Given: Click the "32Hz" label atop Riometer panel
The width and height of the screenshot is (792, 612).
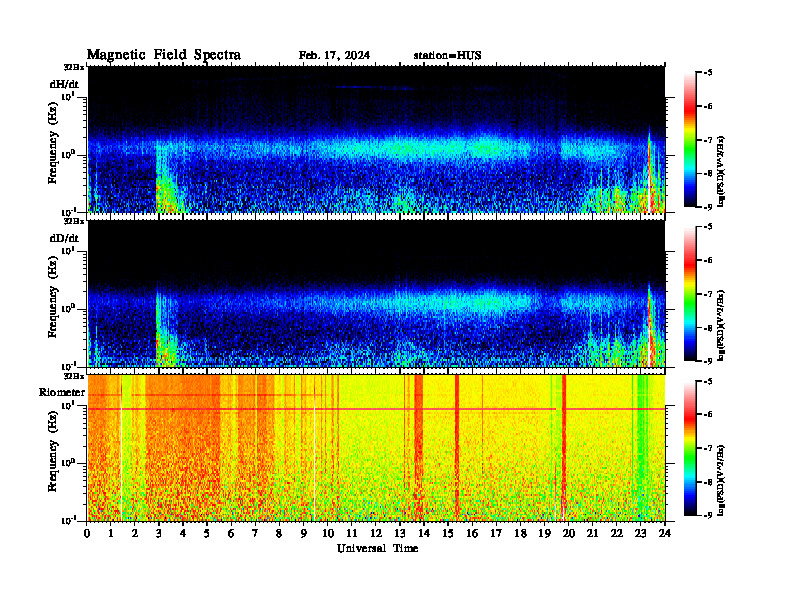Looking at the screenshot, I should [x=74, y=376].
